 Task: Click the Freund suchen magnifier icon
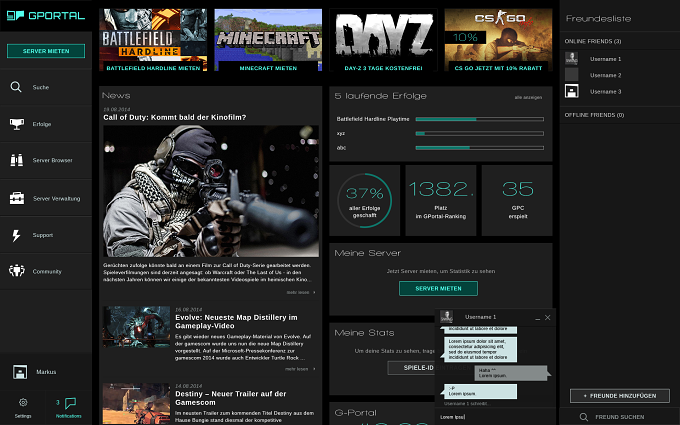coord(584,417)
